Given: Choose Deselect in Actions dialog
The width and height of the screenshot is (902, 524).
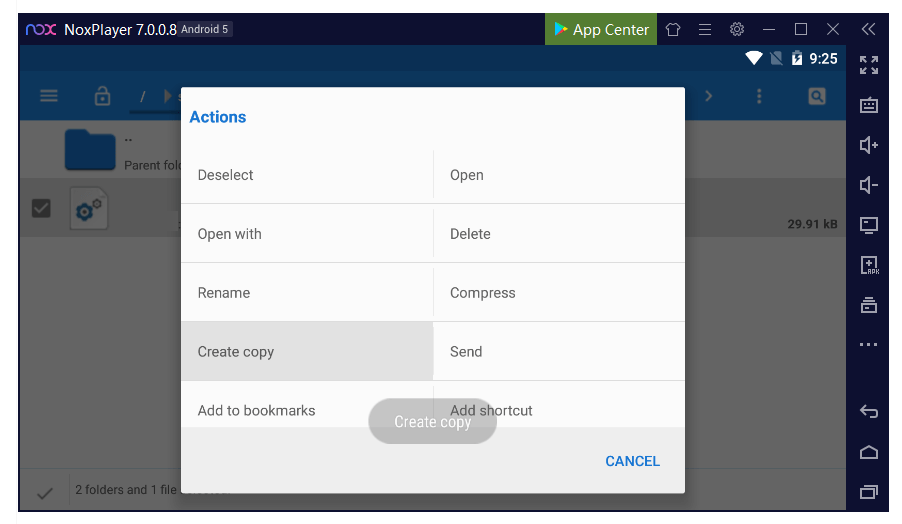Looking at the screenshot, I should tap(307, 175).
